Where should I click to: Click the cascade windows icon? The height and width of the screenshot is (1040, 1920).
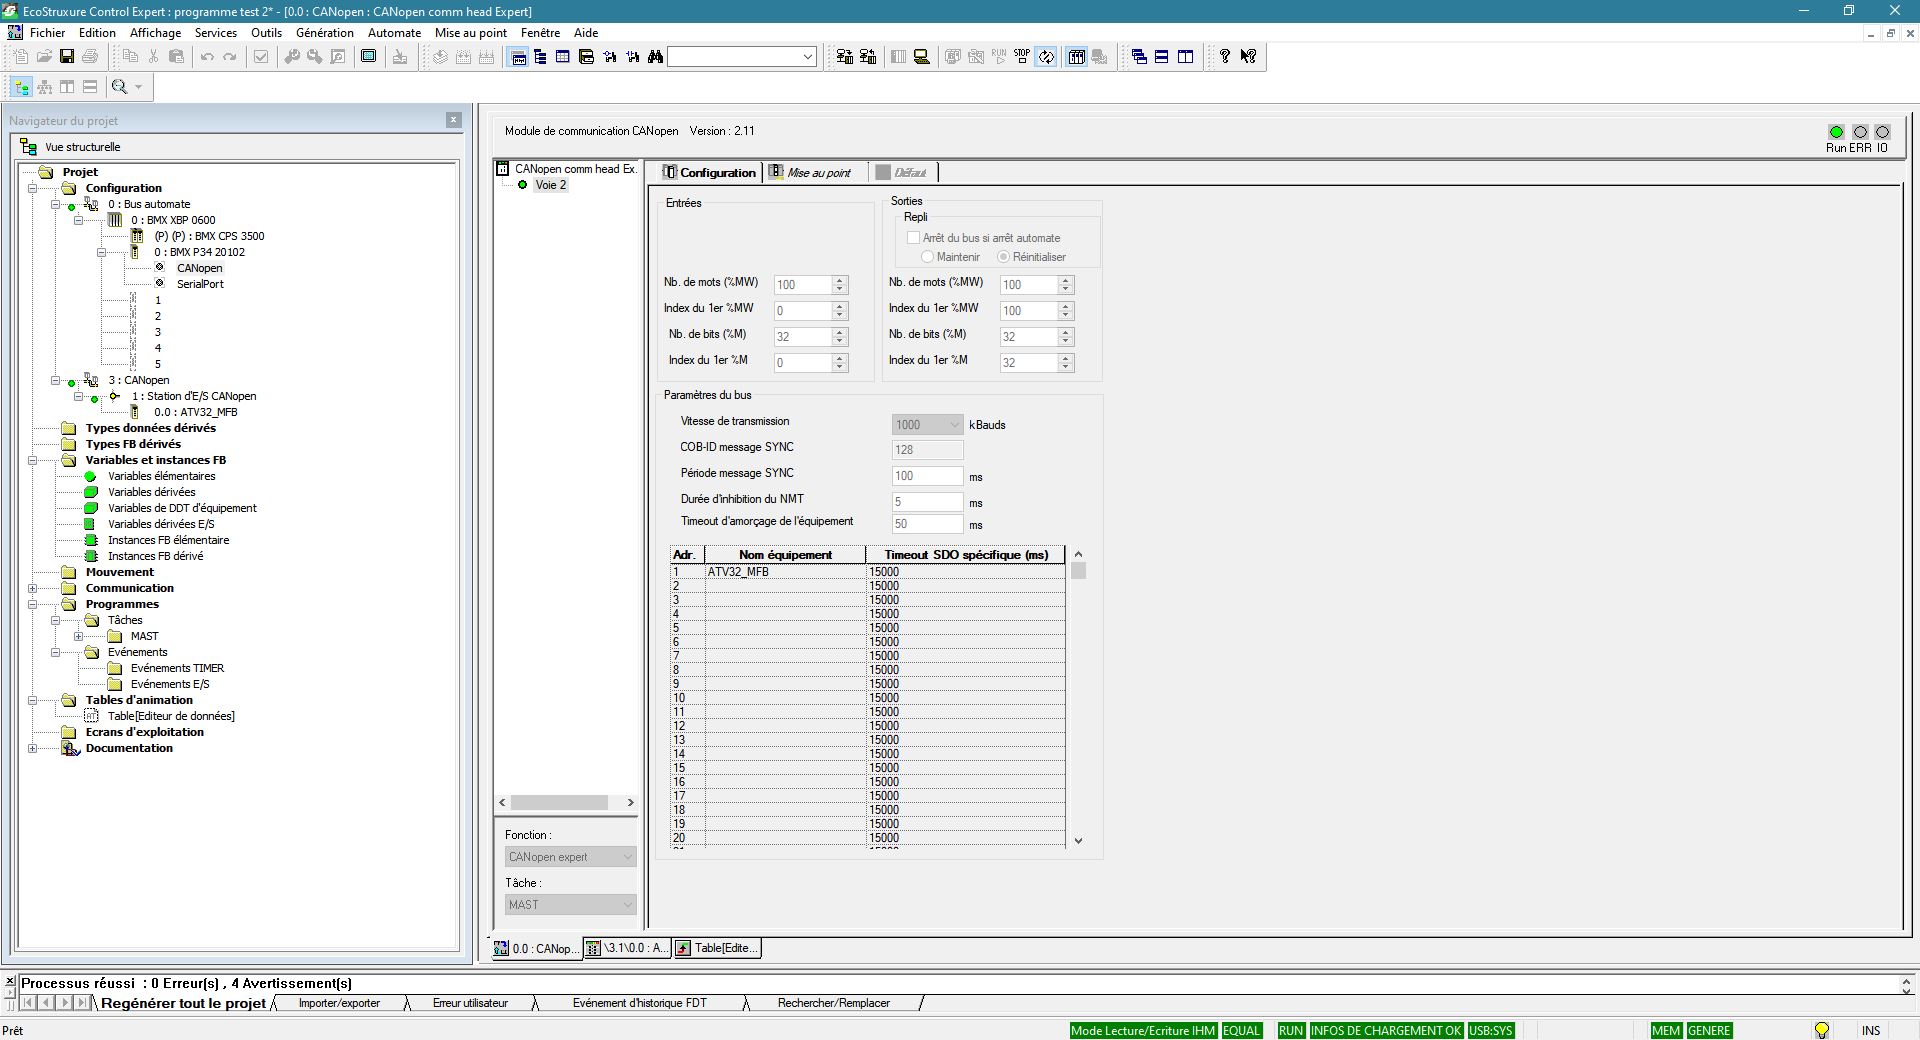coord(1139,57)
